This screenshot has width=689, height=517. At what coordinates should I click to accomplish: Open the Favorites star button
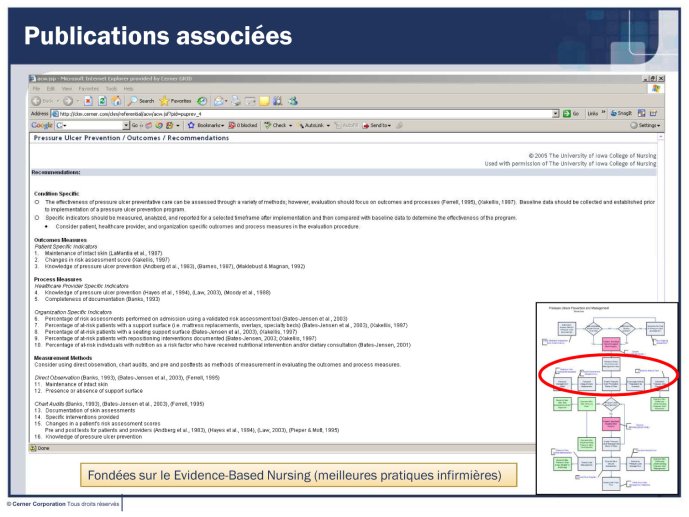[175, 101]
